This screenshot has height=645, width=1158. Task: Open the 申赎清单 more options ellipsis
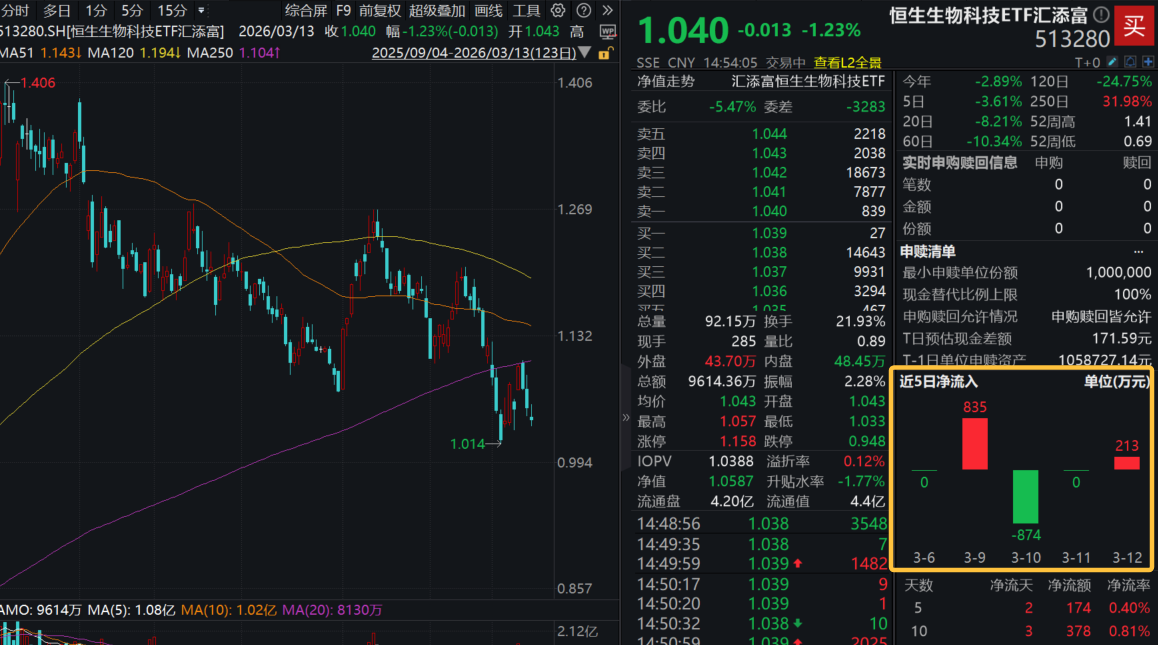[x=1138, y=252]
